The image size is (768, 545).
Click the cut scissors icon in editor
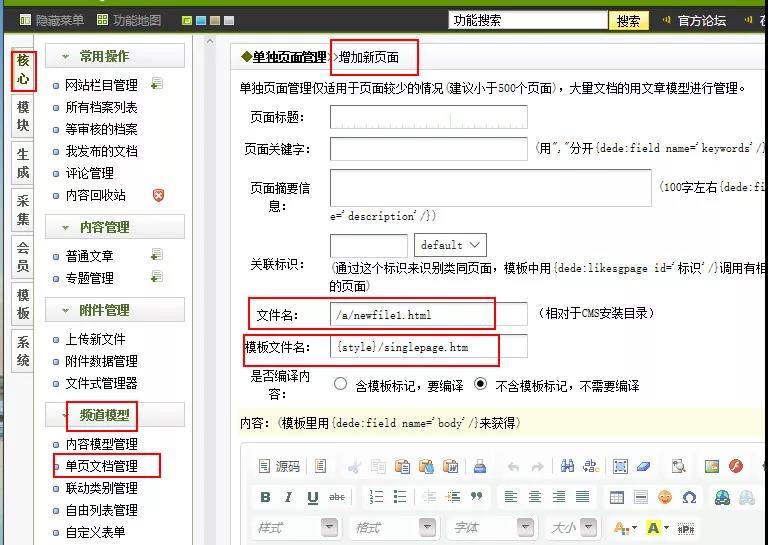354,466
